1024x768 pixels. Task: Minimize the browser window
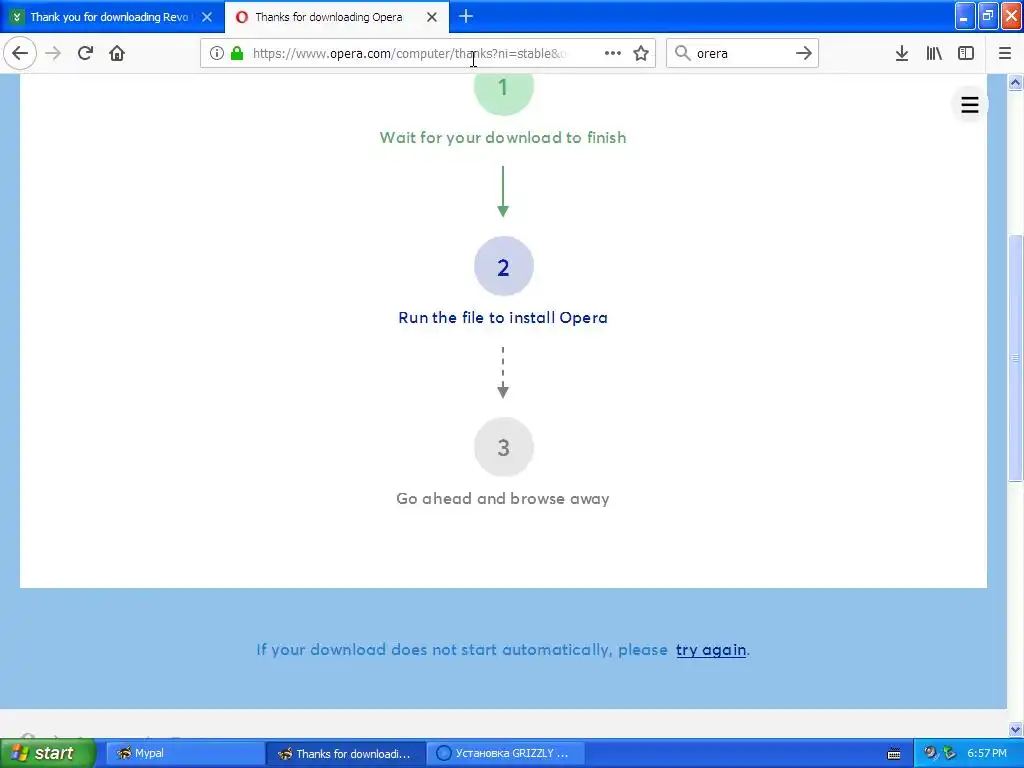(x=965, y=16)
